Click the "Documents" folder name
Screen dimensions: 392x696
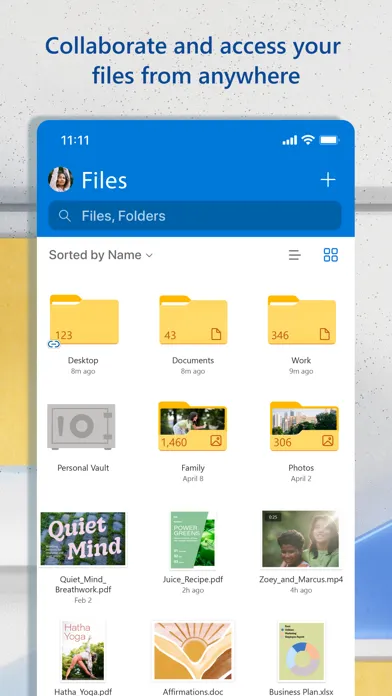(x=193, y=360)
